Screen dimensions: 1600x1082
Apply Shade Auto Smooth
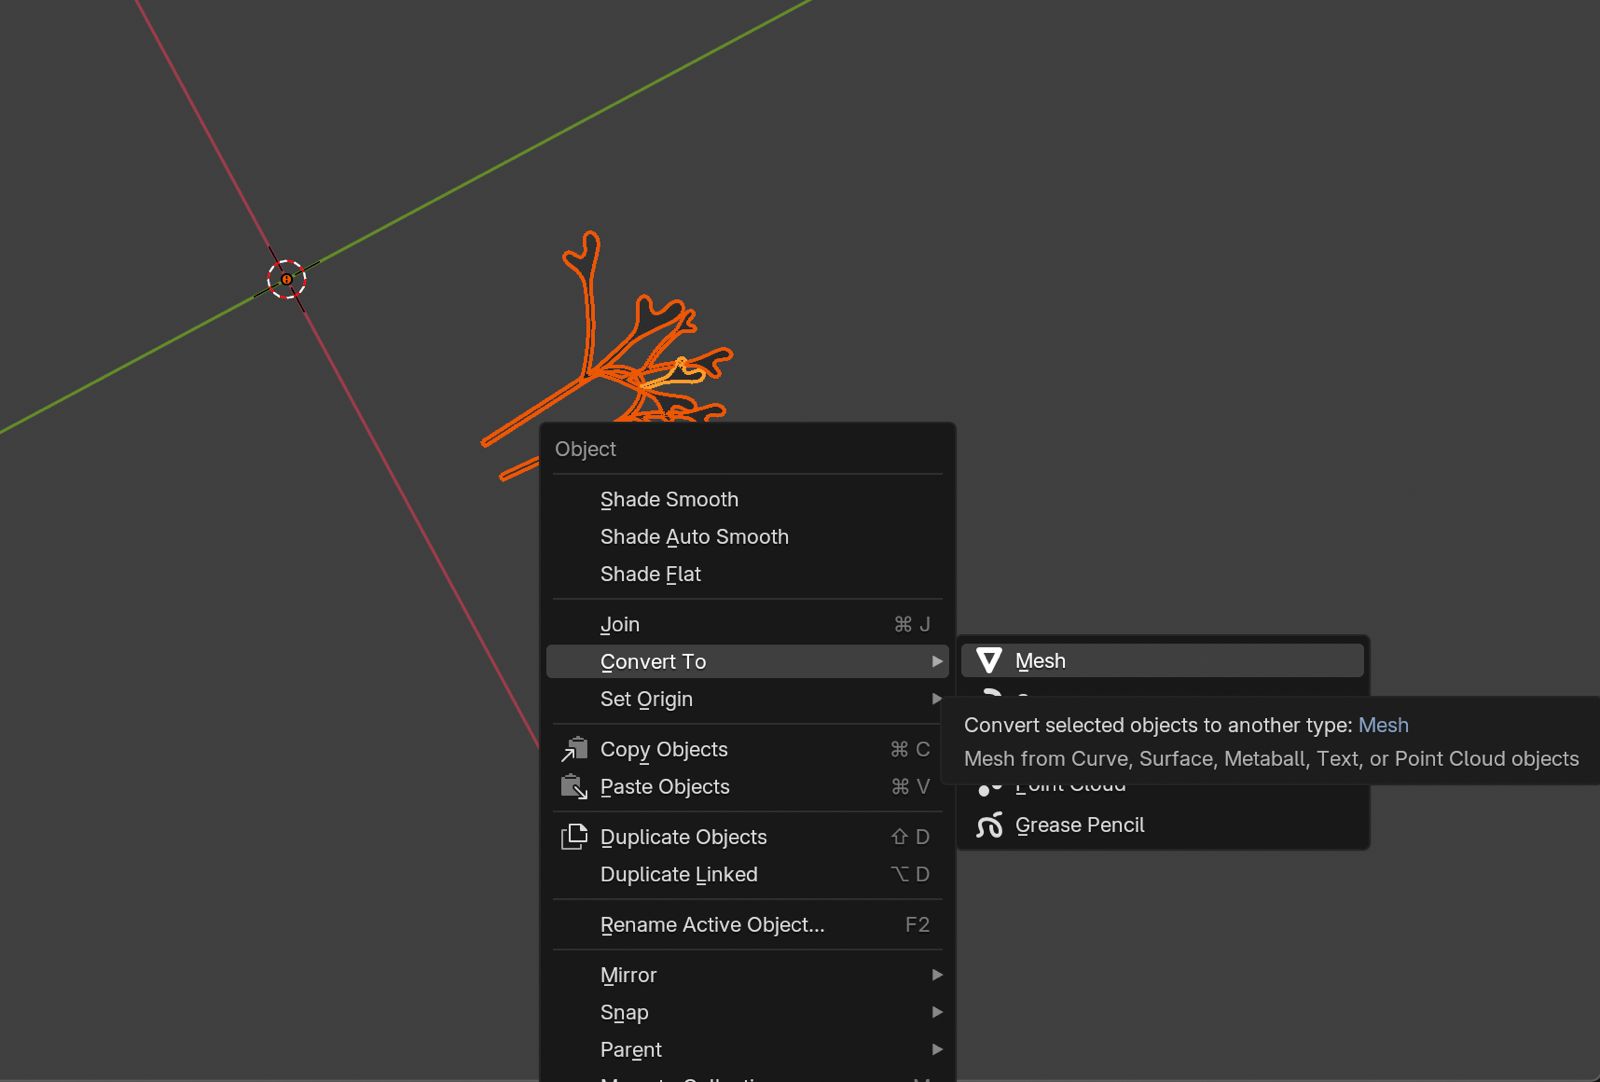(694, 537)
